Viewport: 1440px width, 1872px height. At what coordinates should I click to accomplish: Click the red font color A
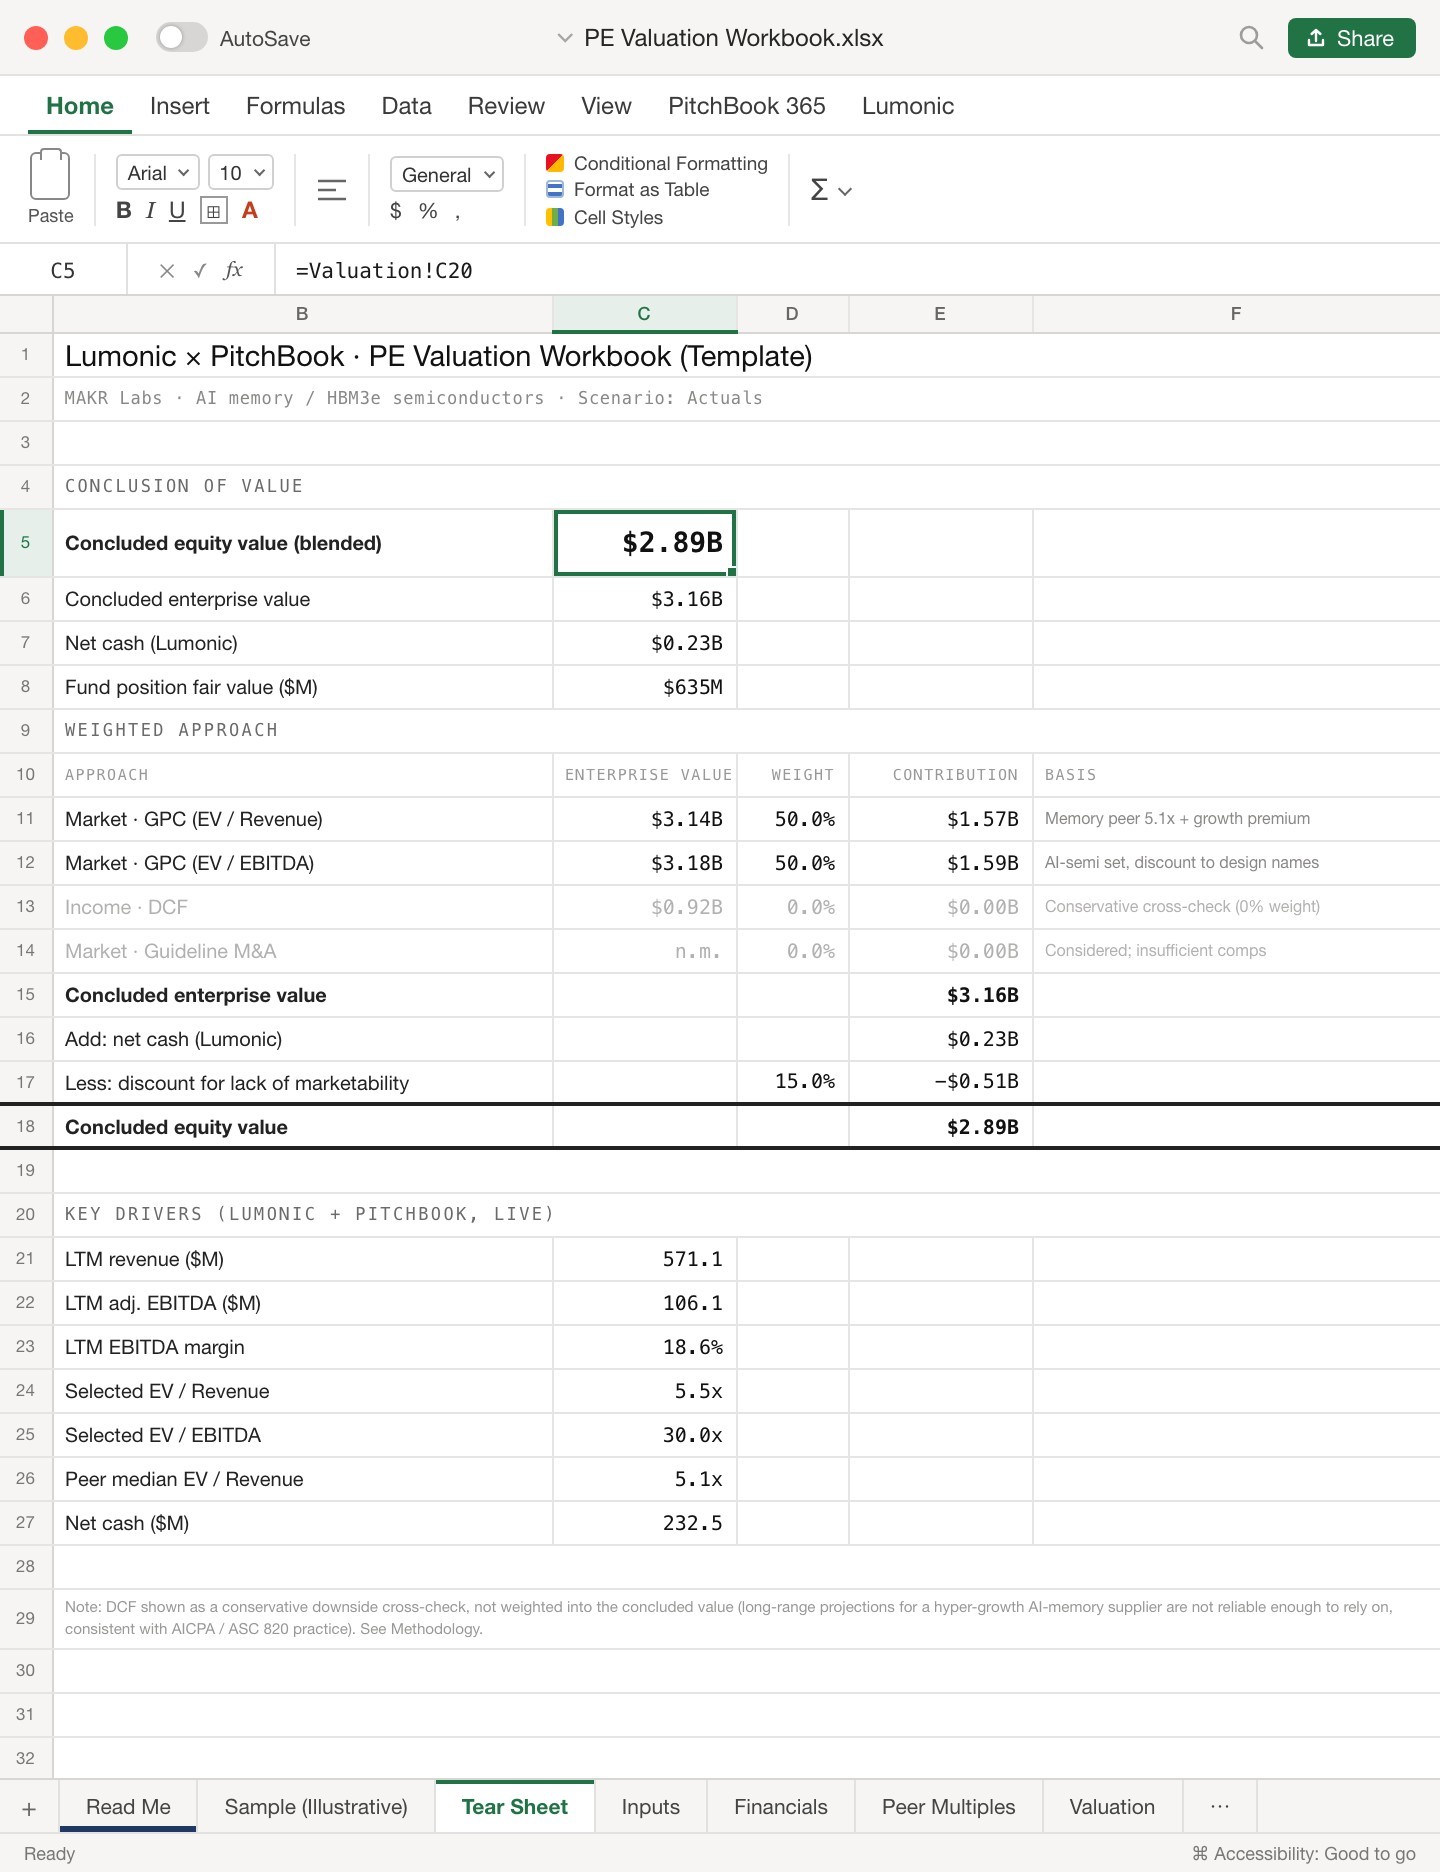pos(250,210)
